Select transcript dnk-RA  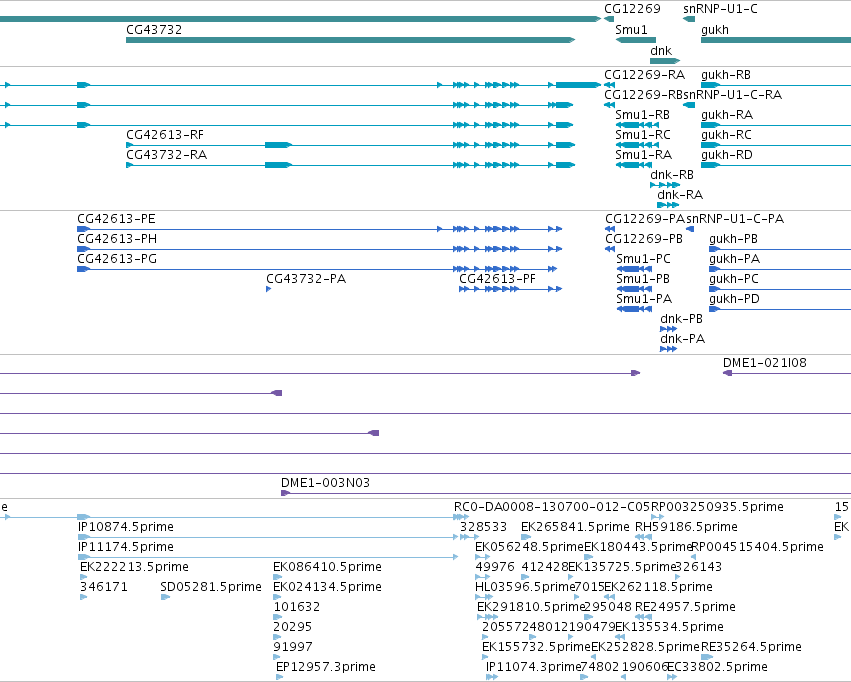tap(668, 205)
